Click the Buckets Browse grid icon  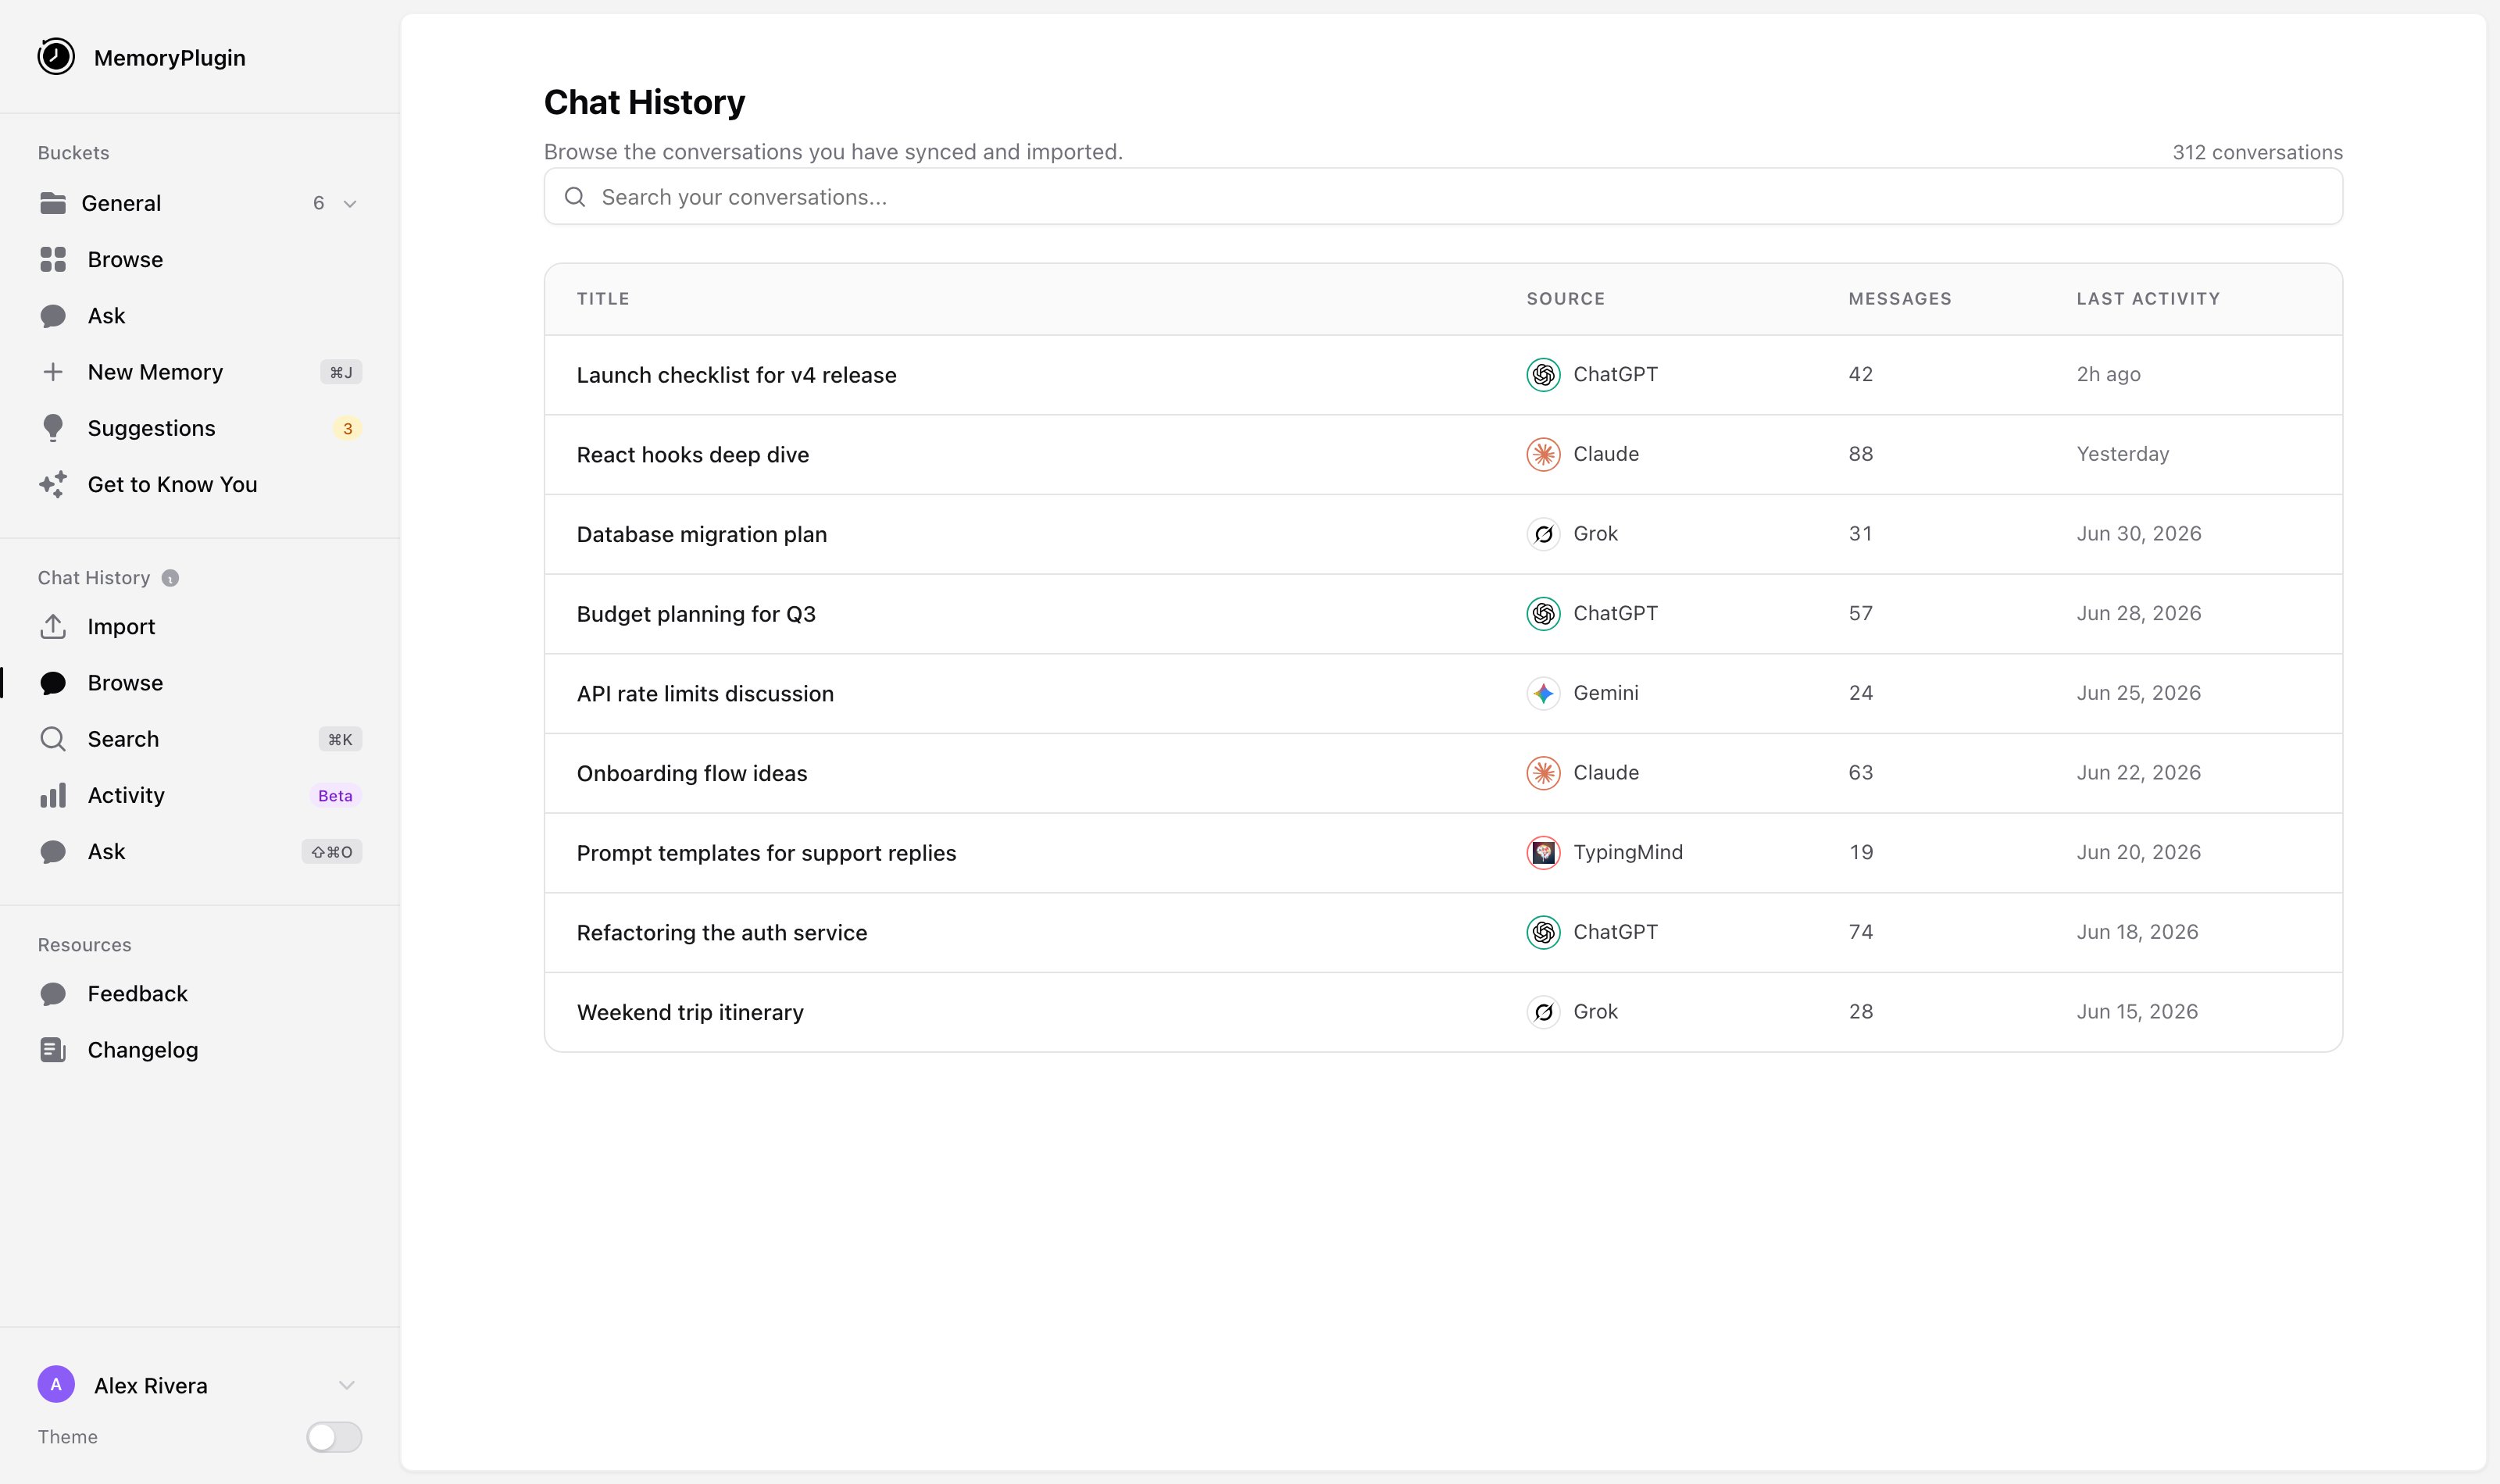click(53, 259)
